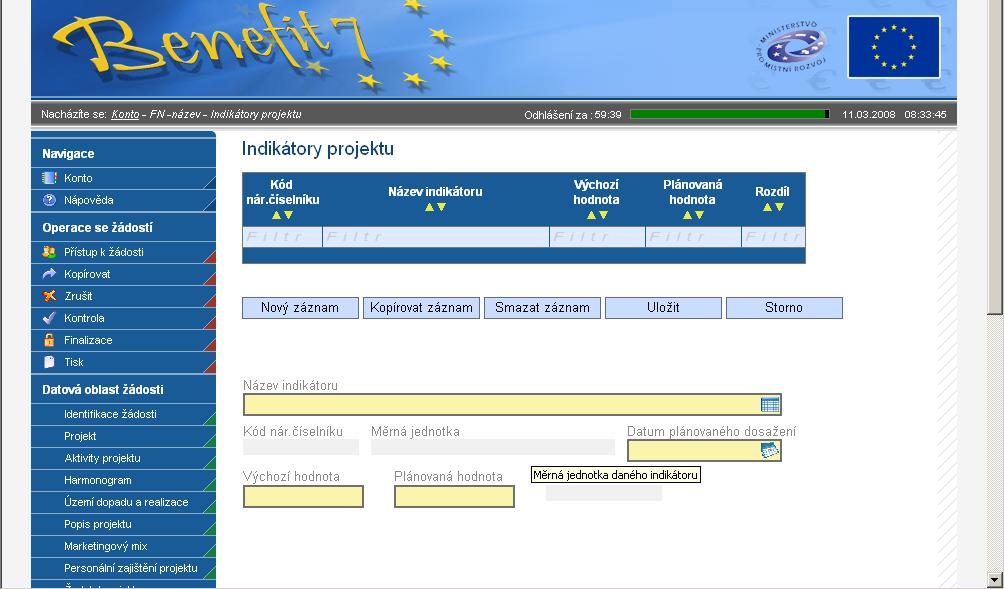
Task: Click the Plánovaná hodnota filter field
Action: pyautogui.click(x=694, y=237)
